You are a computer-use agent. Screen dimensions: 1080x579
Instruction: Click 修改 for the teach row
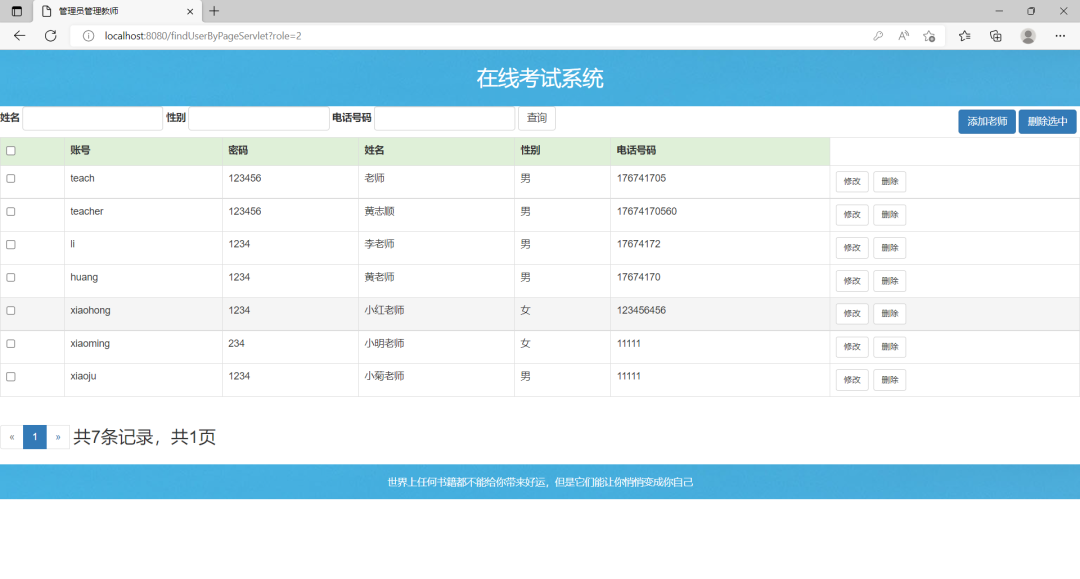[x=852, y=182]
